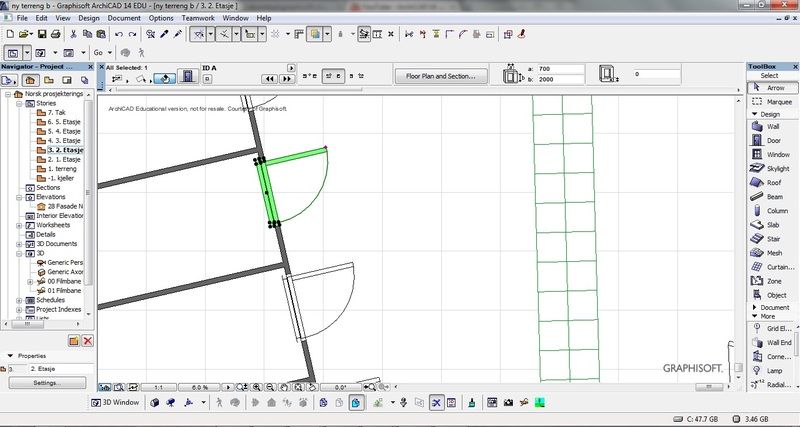Viewport: 800px width, 427px height.
Task: Switch Navigator to Layout Book button
Action: 67,80
